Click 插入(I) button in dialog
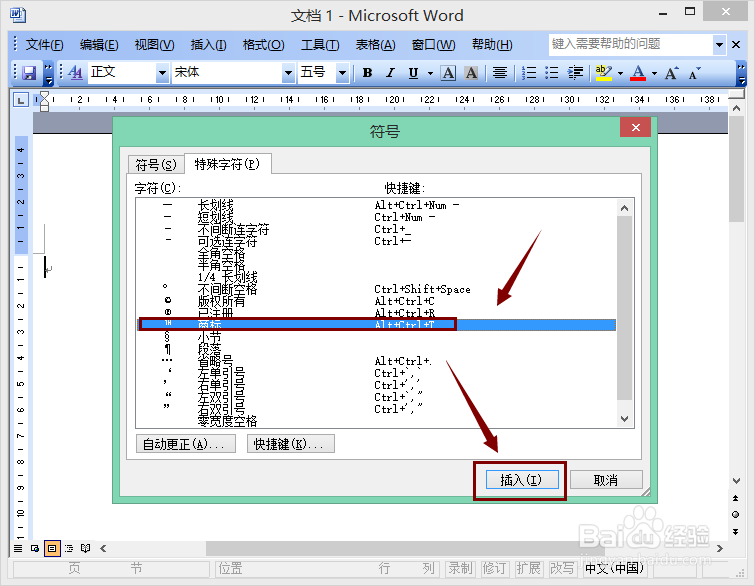This screenshot has height=586, width=755. 521,480
